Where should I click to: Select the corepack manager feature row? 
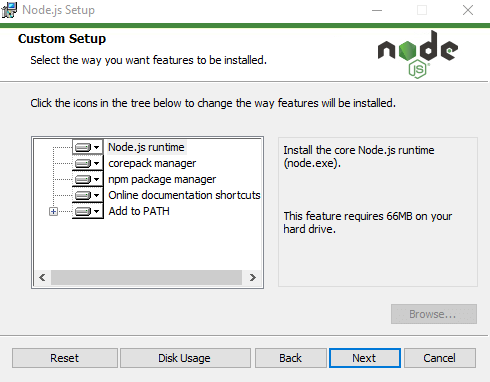click(152, 163)
